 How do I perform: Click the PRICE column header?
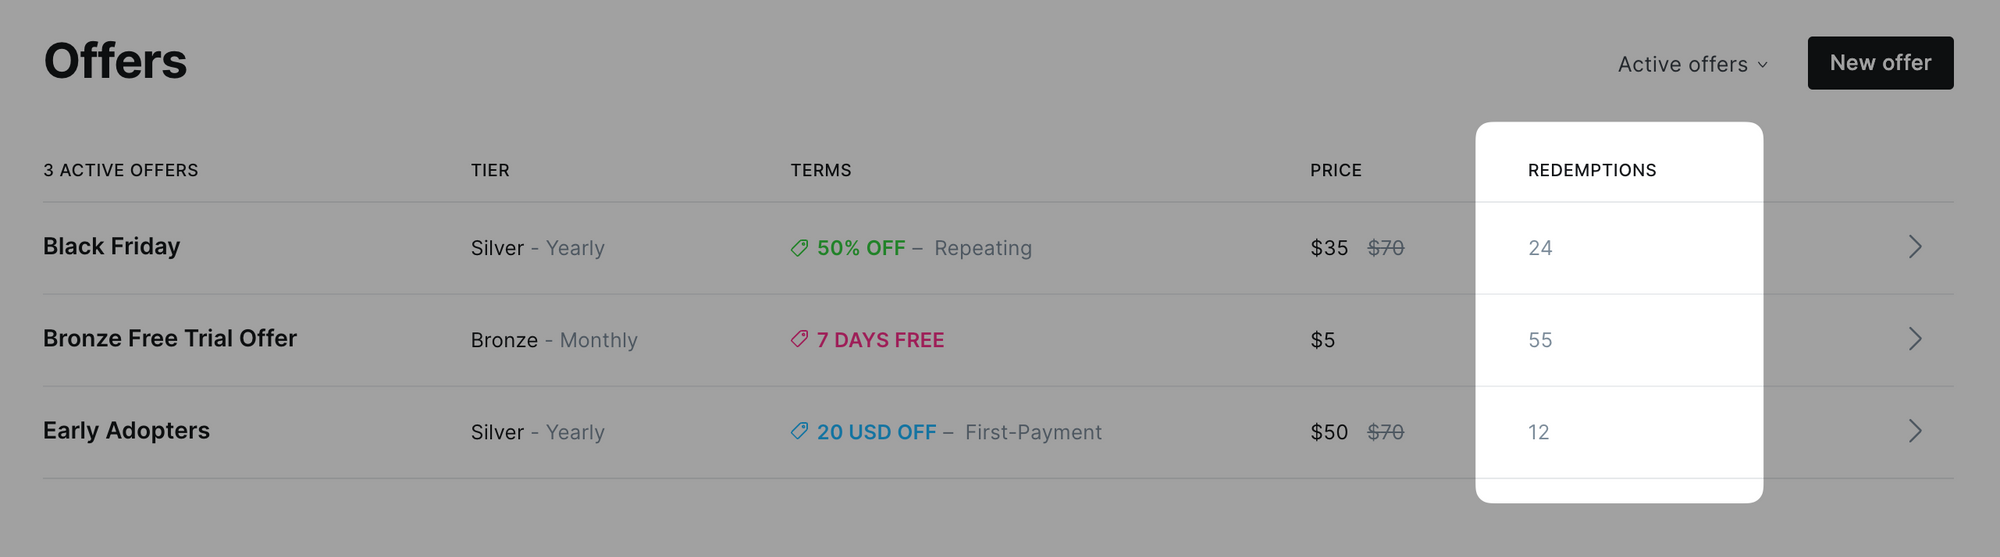pos(1336,170)
